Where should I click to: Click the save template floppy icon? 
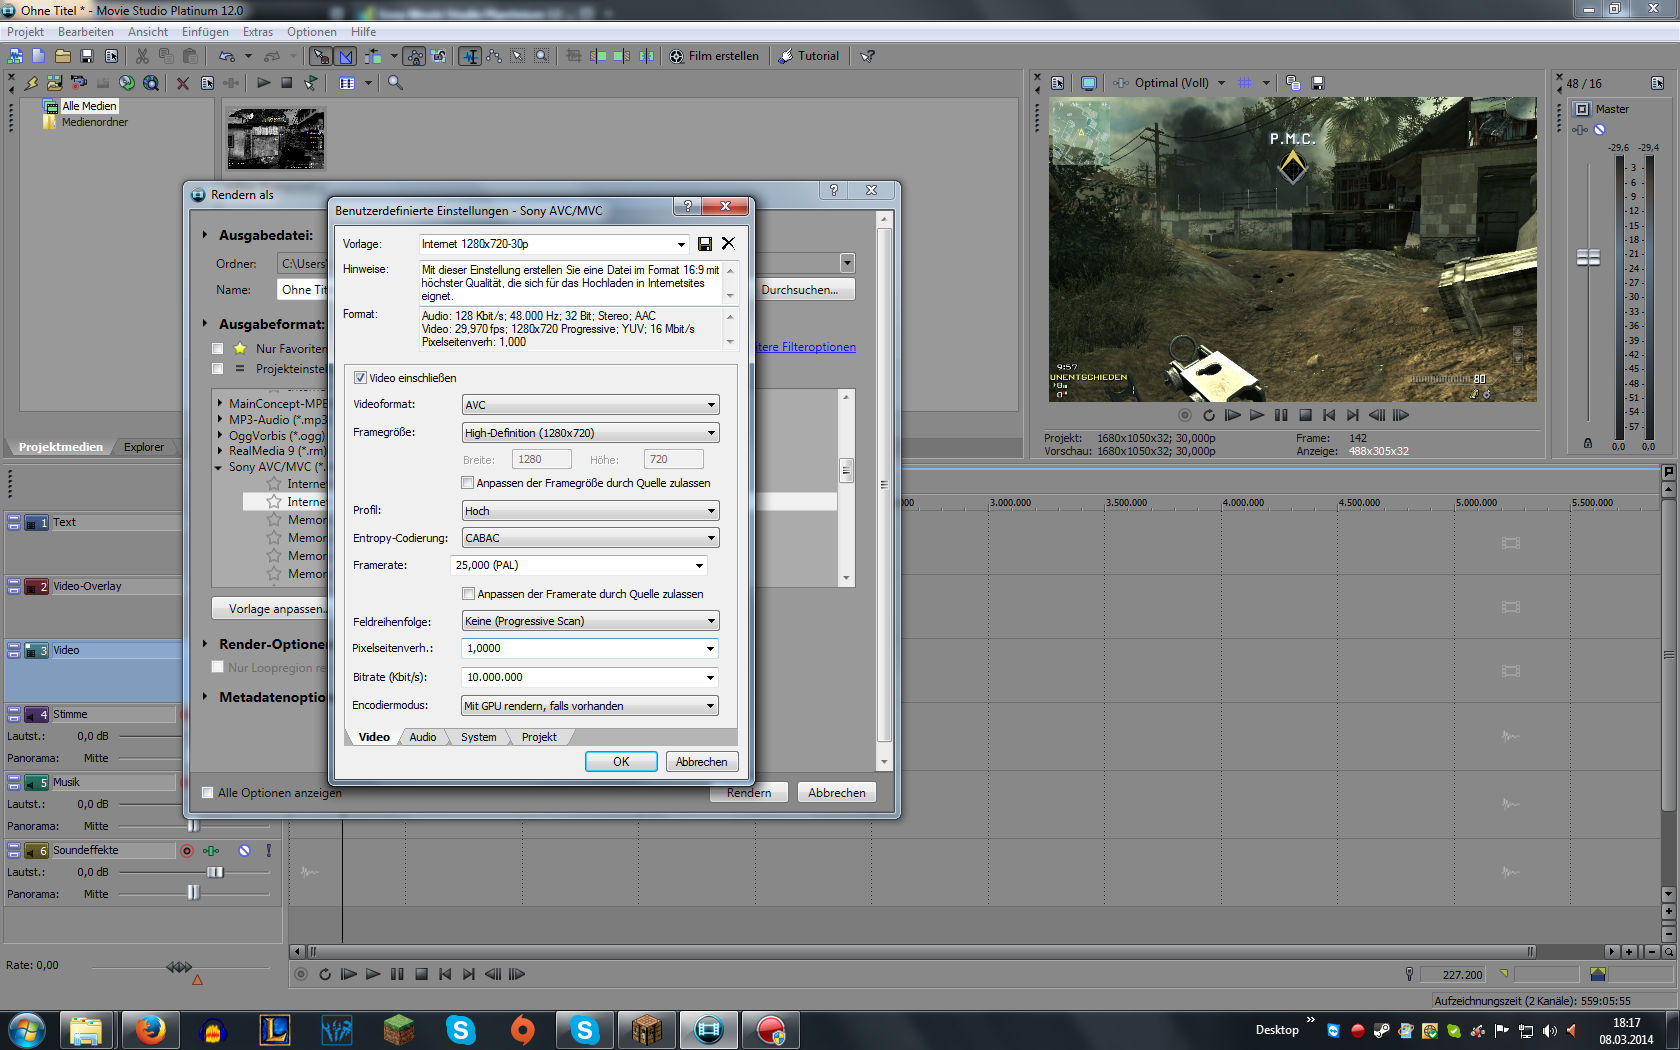pos(705,244)
